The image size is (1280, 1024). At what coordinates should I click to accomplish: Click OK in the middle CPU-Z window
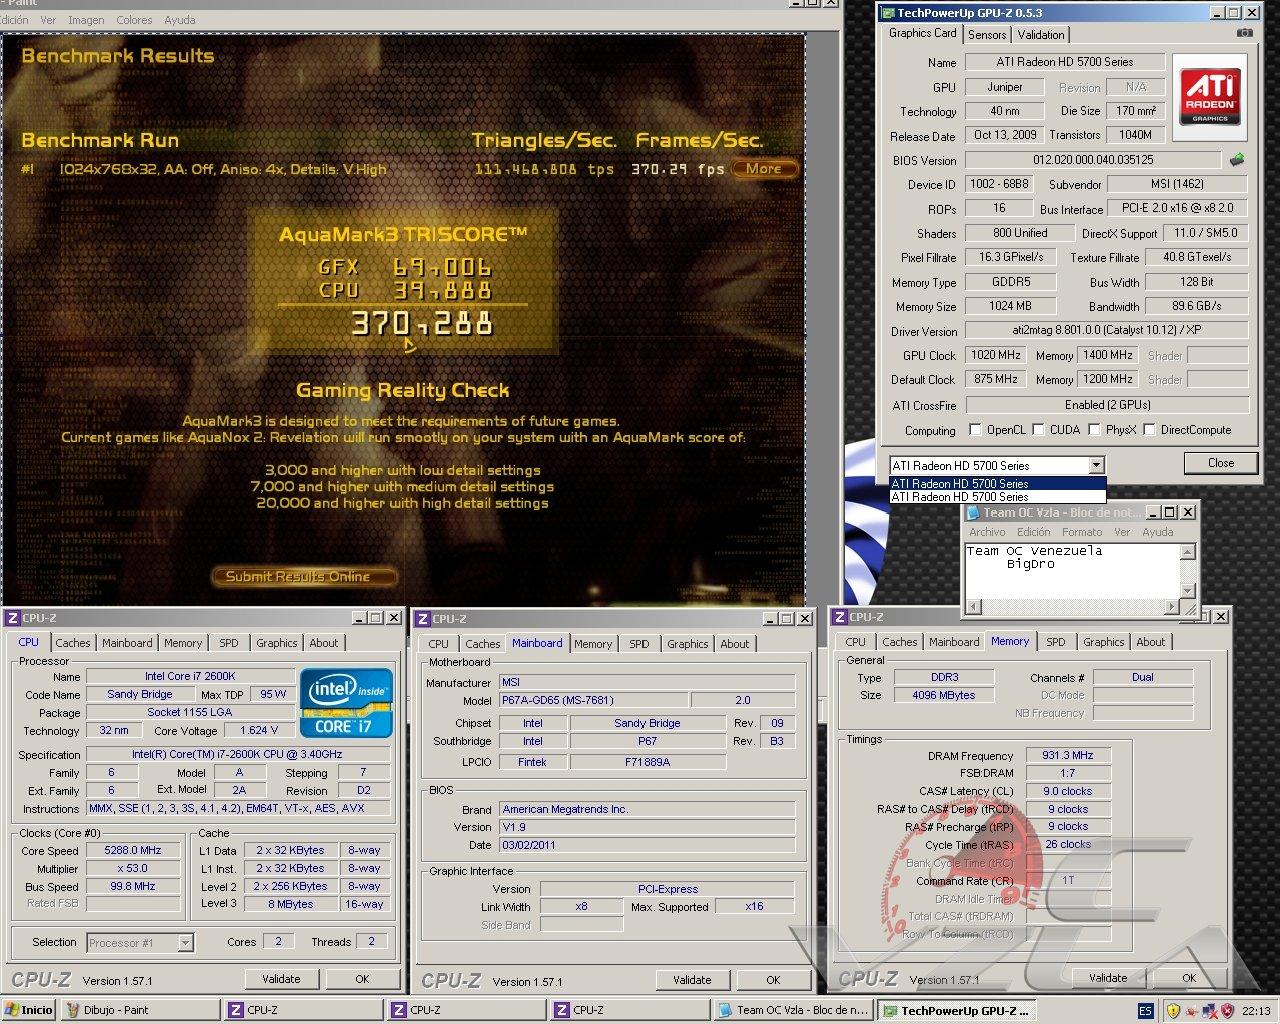[x=773, y=980]
